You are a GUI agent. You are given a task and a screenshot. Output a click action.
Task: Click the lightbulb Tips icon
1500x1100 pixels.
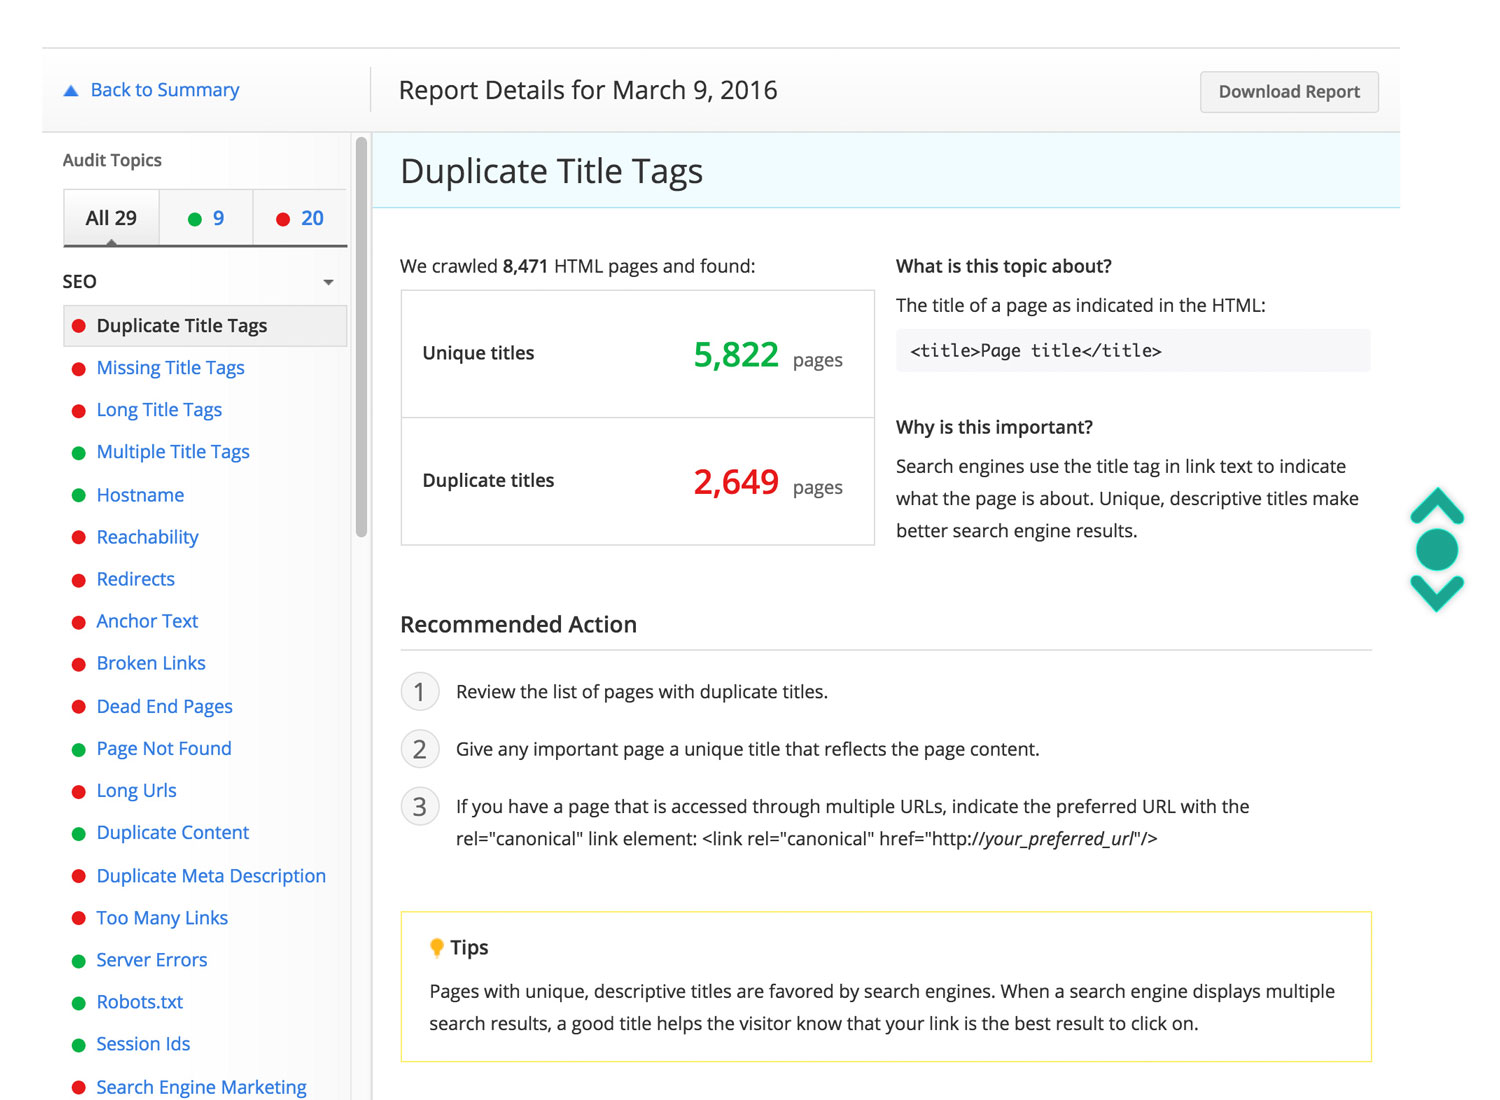pos(436,947)
